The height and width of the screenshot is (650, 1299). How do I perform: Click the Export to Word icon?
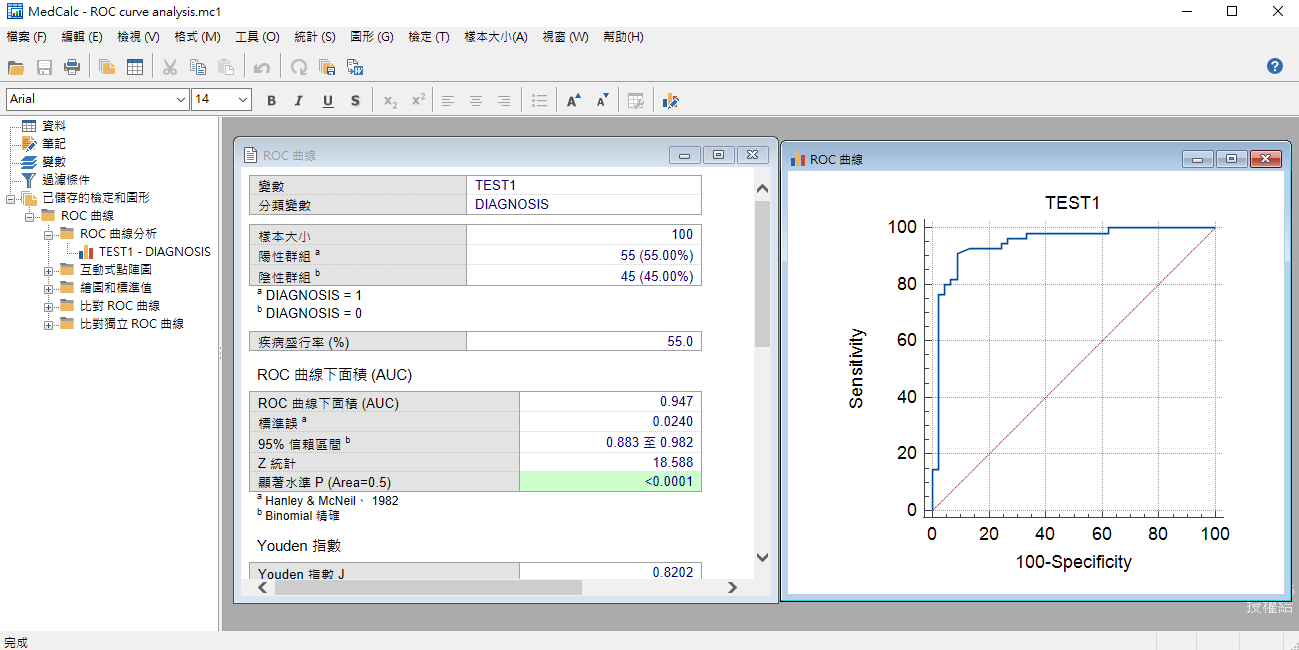point(354,67)
